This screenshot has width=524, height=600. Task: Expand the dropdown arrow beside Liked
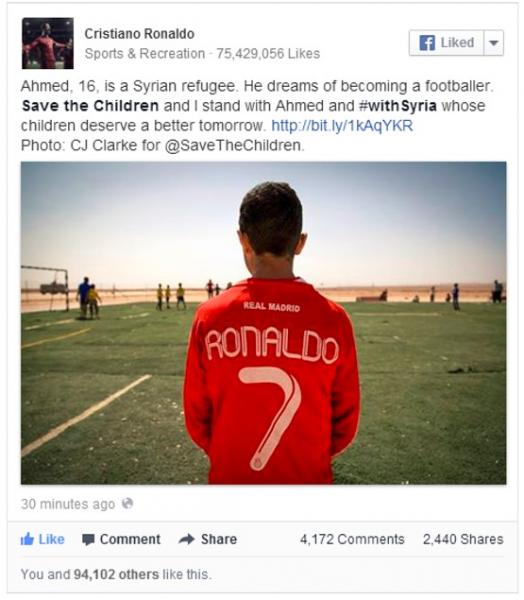(x=494, y=42)
